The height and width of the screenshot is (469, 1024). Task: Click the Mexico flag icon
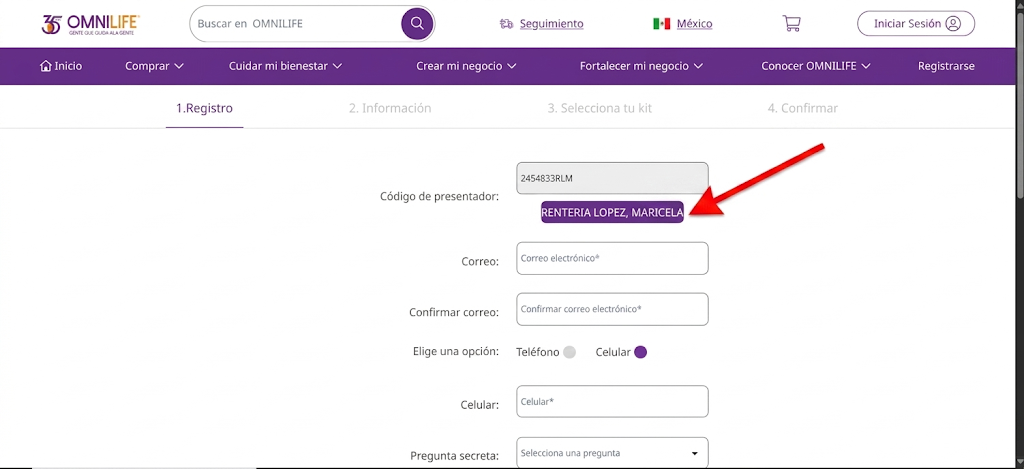[x=662, y=24]
